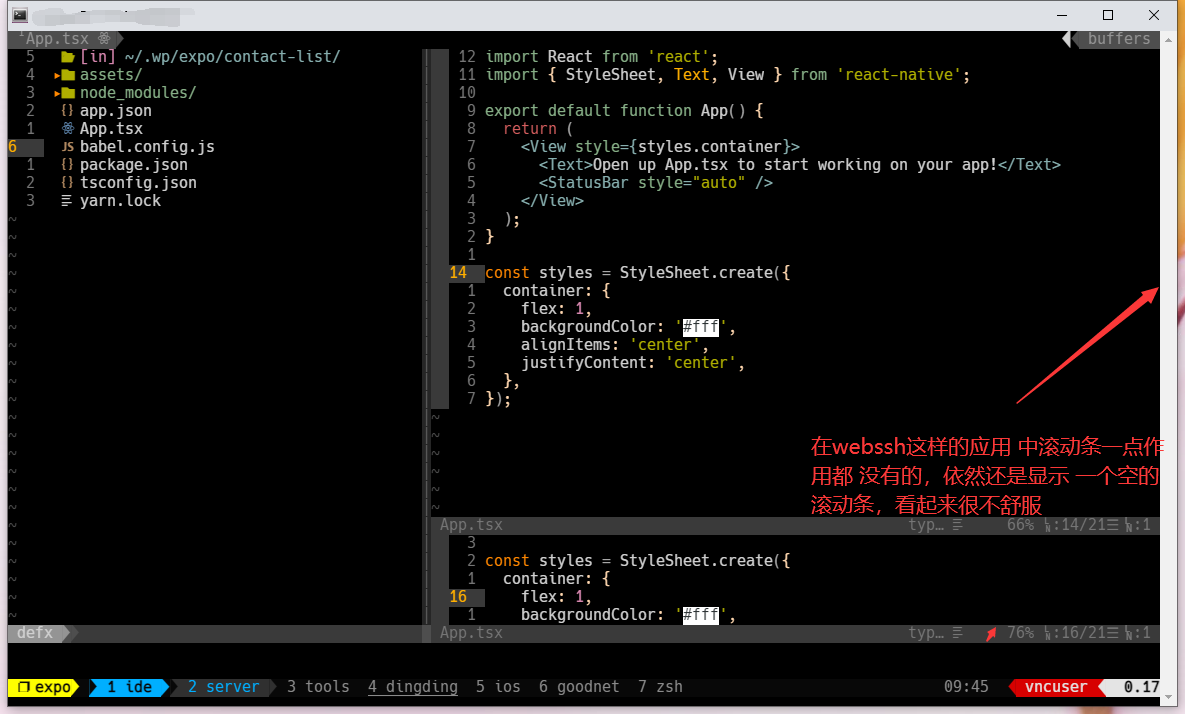Open App.tsx in the file tree
Image resolution: width=1185 pixels, height=714 pixels.
(x=111, y=128)
